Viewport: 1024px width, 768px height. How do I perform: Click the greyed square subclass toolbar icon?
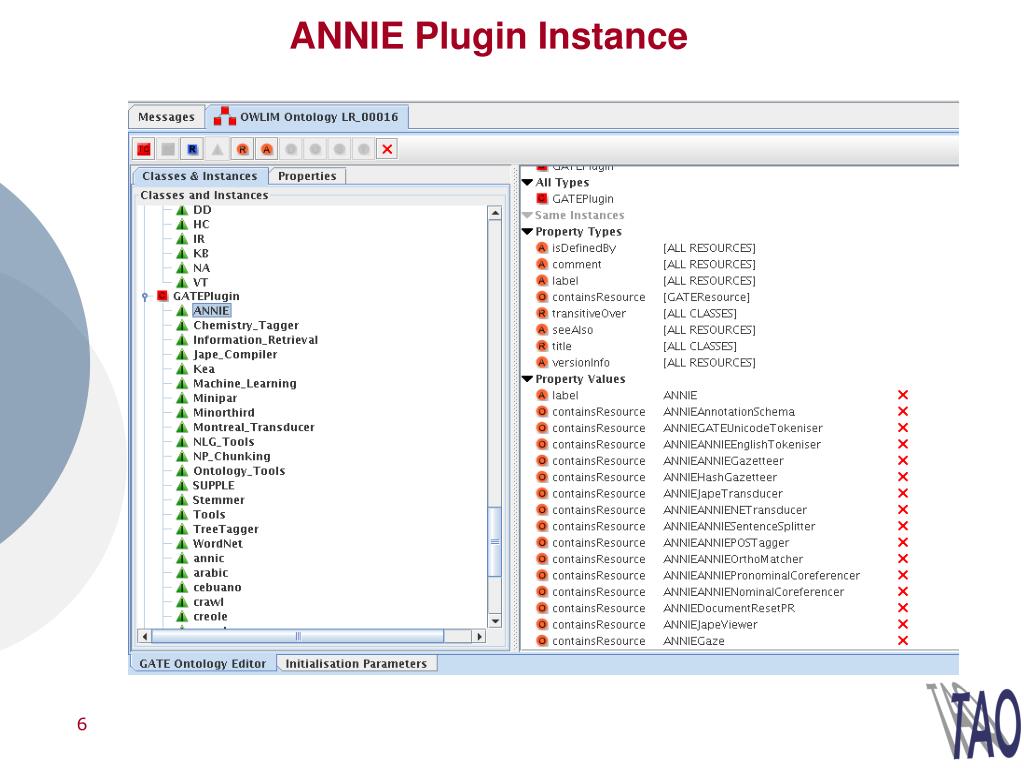(x=168, y=150)
